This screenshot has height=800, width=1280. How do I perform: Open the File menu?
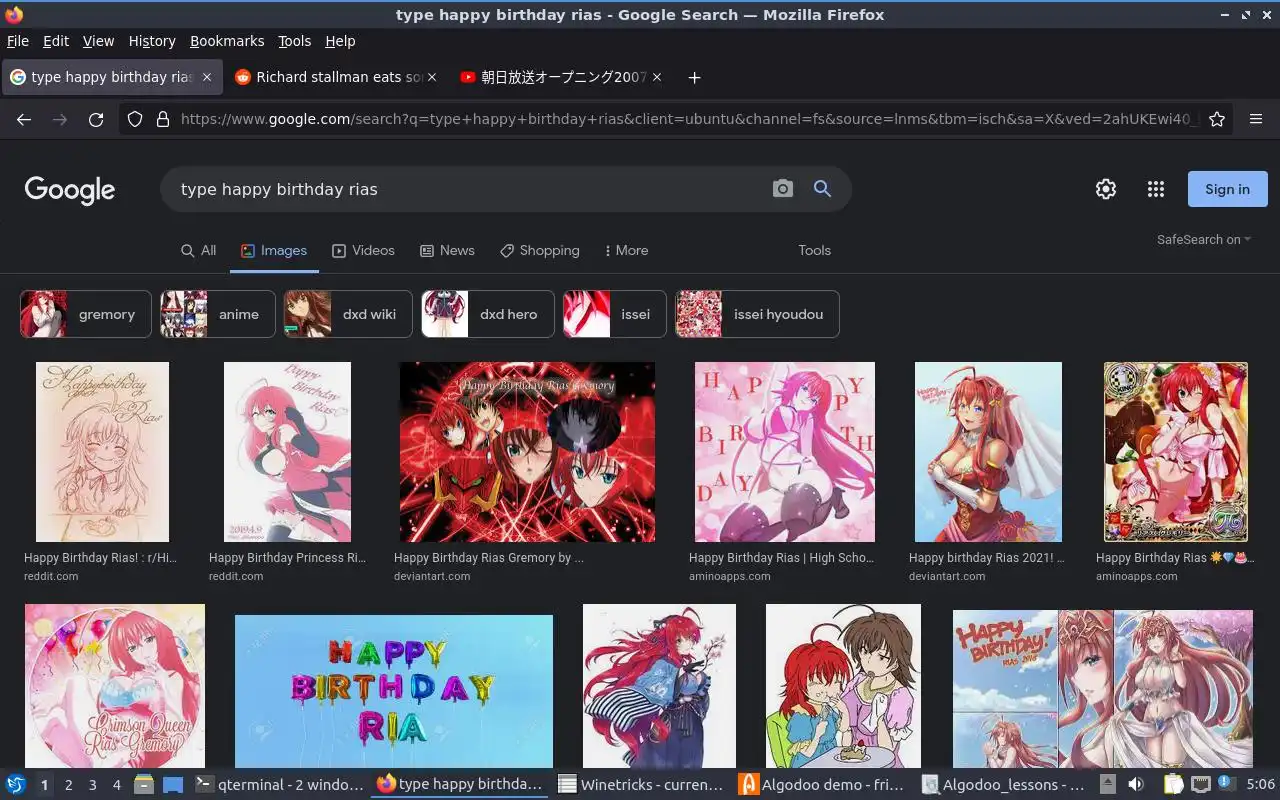click(18, 41)
